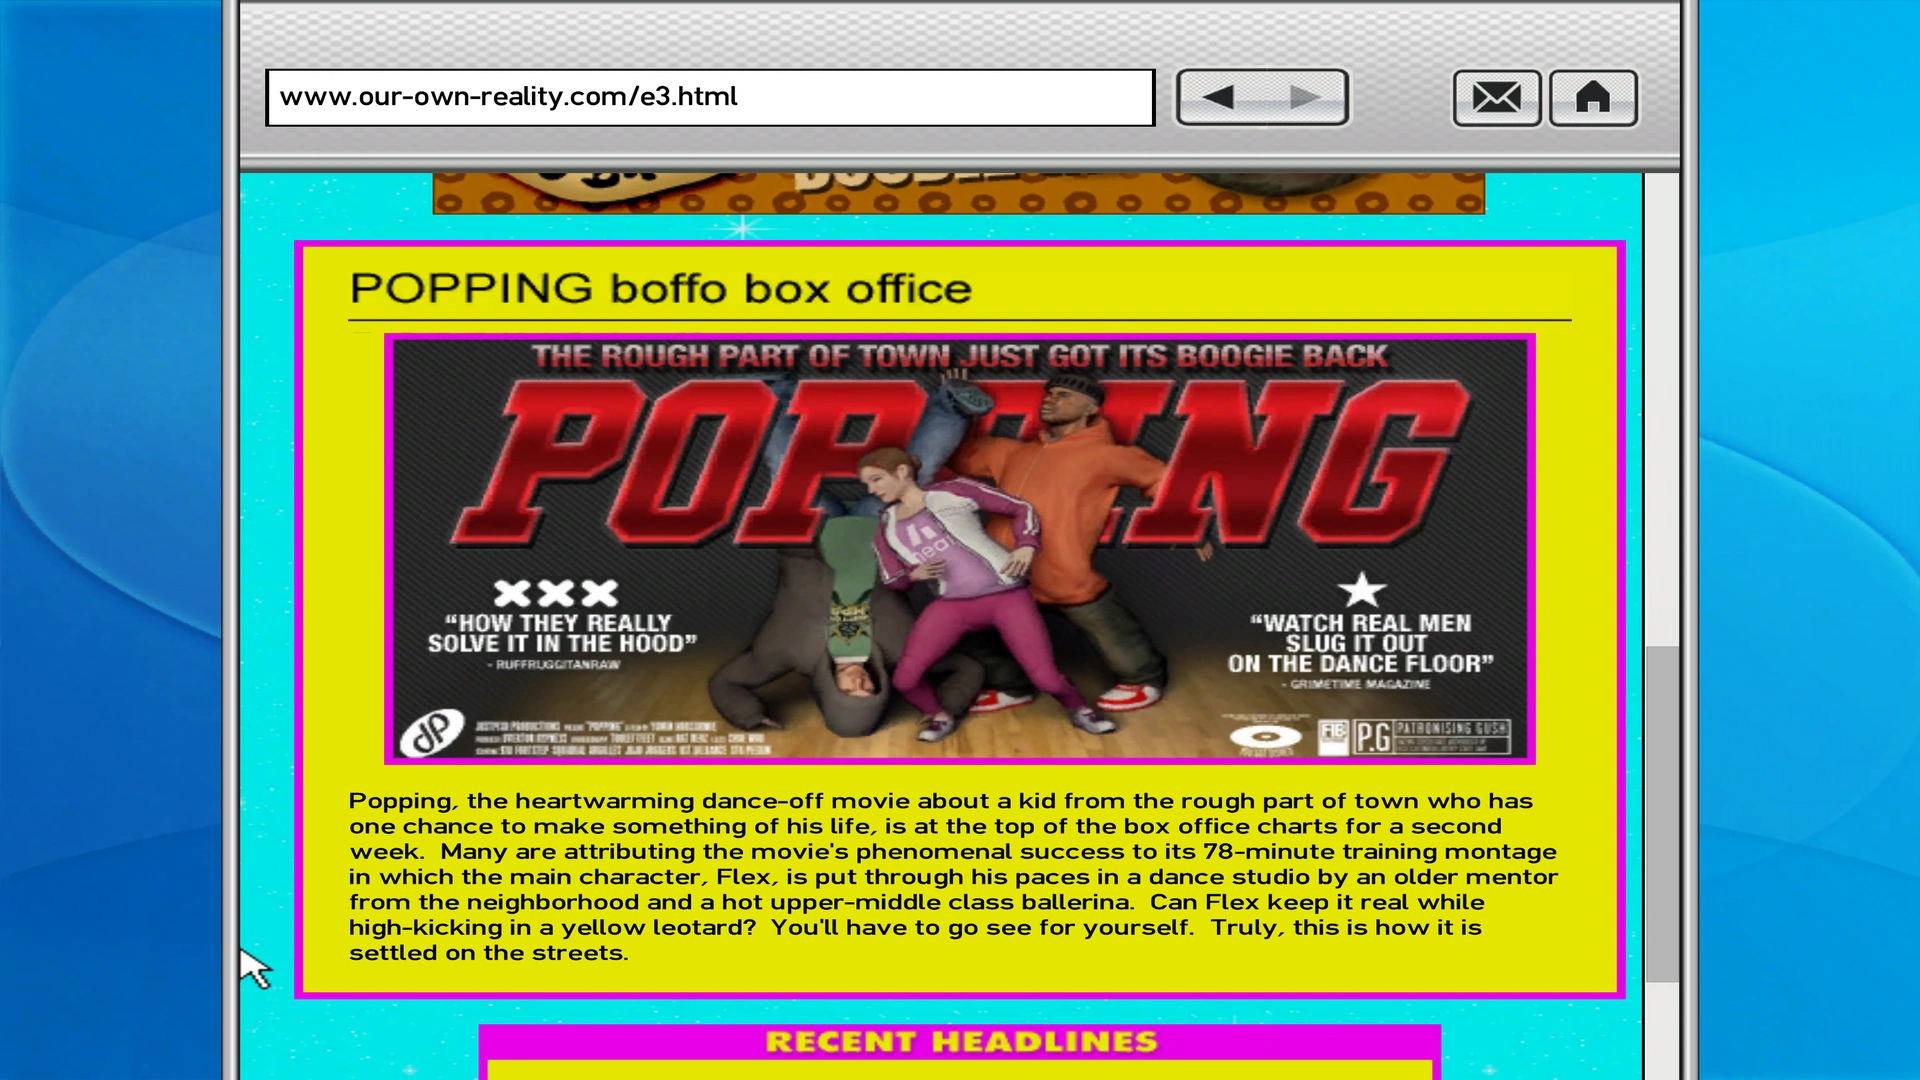This screenshot has width=1920, height=1080.
Task: Click the Recent Headlines section header
Action: (x=960, y=1042)
